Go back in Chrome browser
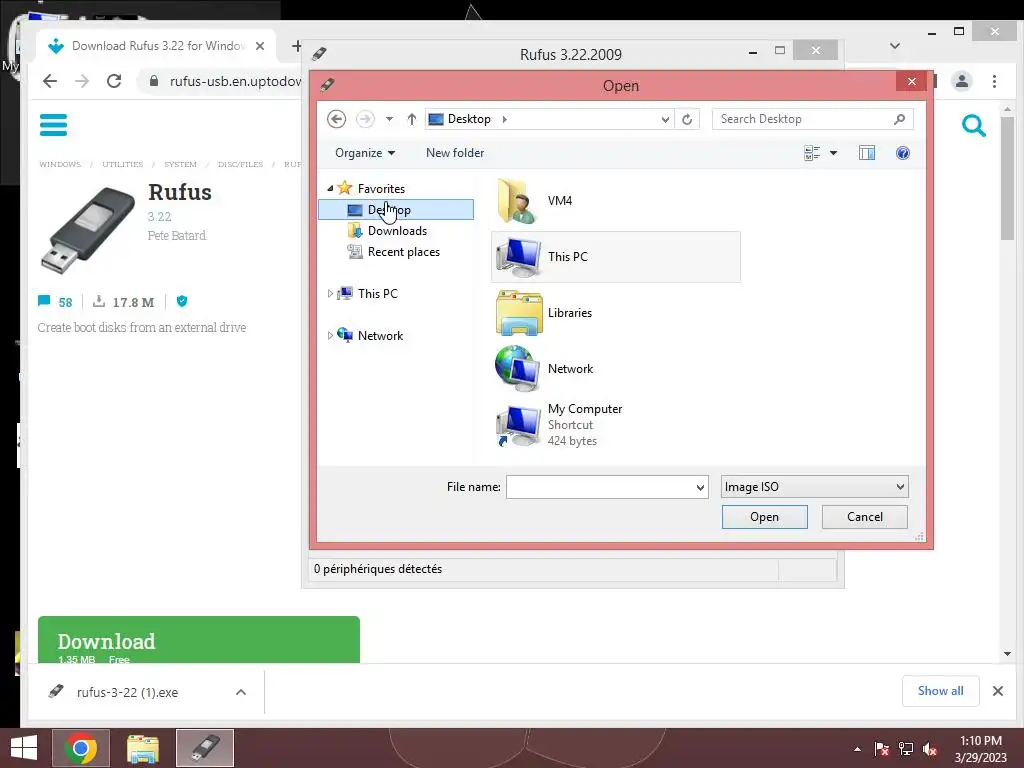Screen dimensions: 1024x768 50,81
